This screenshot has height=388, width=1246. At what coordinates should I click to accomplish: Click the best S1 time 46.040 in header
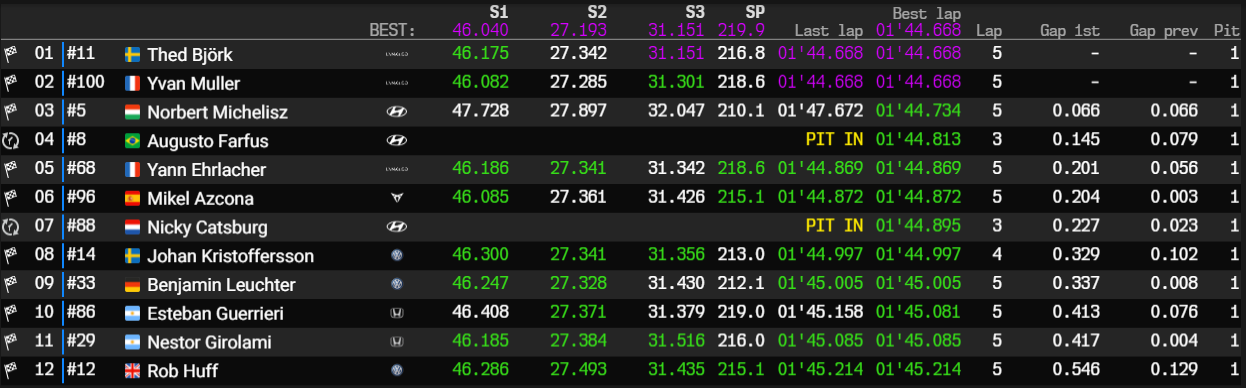[x=480, y=30]
